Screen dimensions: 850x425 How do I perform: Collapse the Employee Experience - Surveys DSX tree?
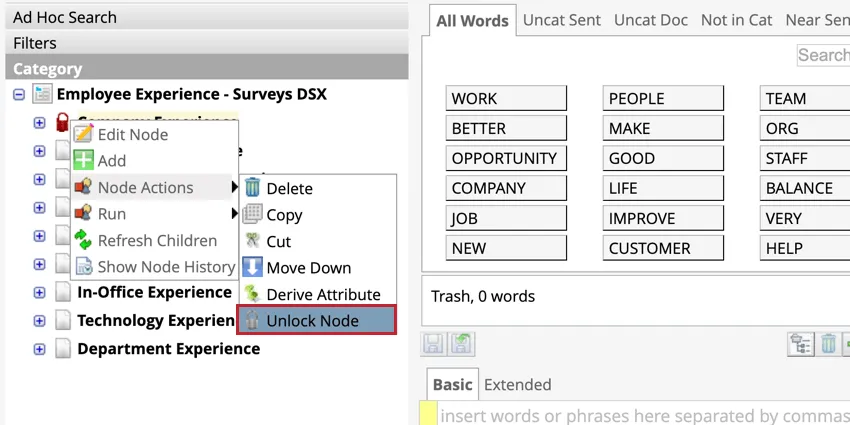pyautogui.click(x=18, y=94)
